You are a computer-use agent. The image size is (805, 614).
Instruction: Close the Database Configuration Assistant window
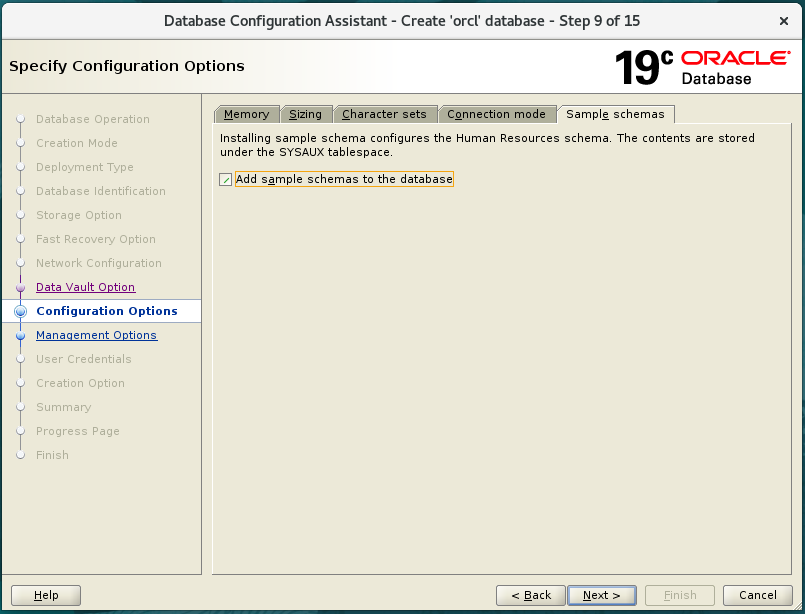(783, 21)
